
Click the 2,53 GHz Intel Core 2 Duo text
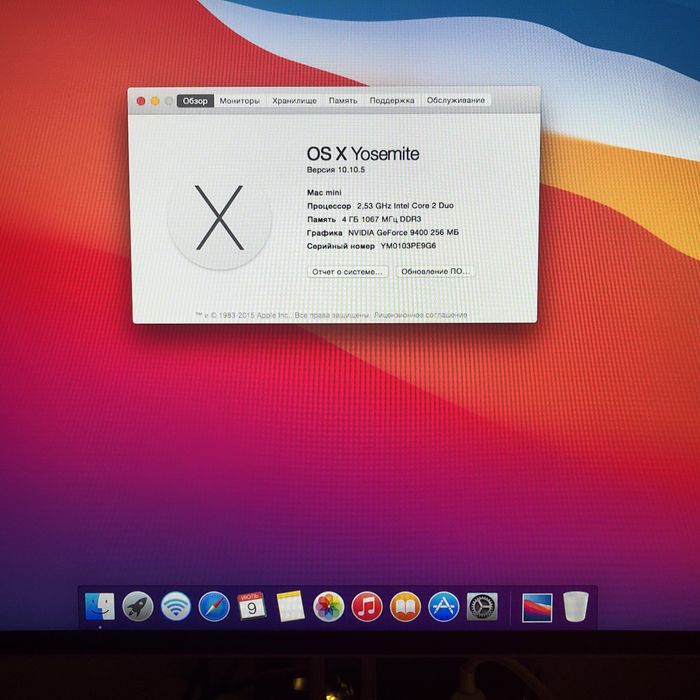click(405, 206)
